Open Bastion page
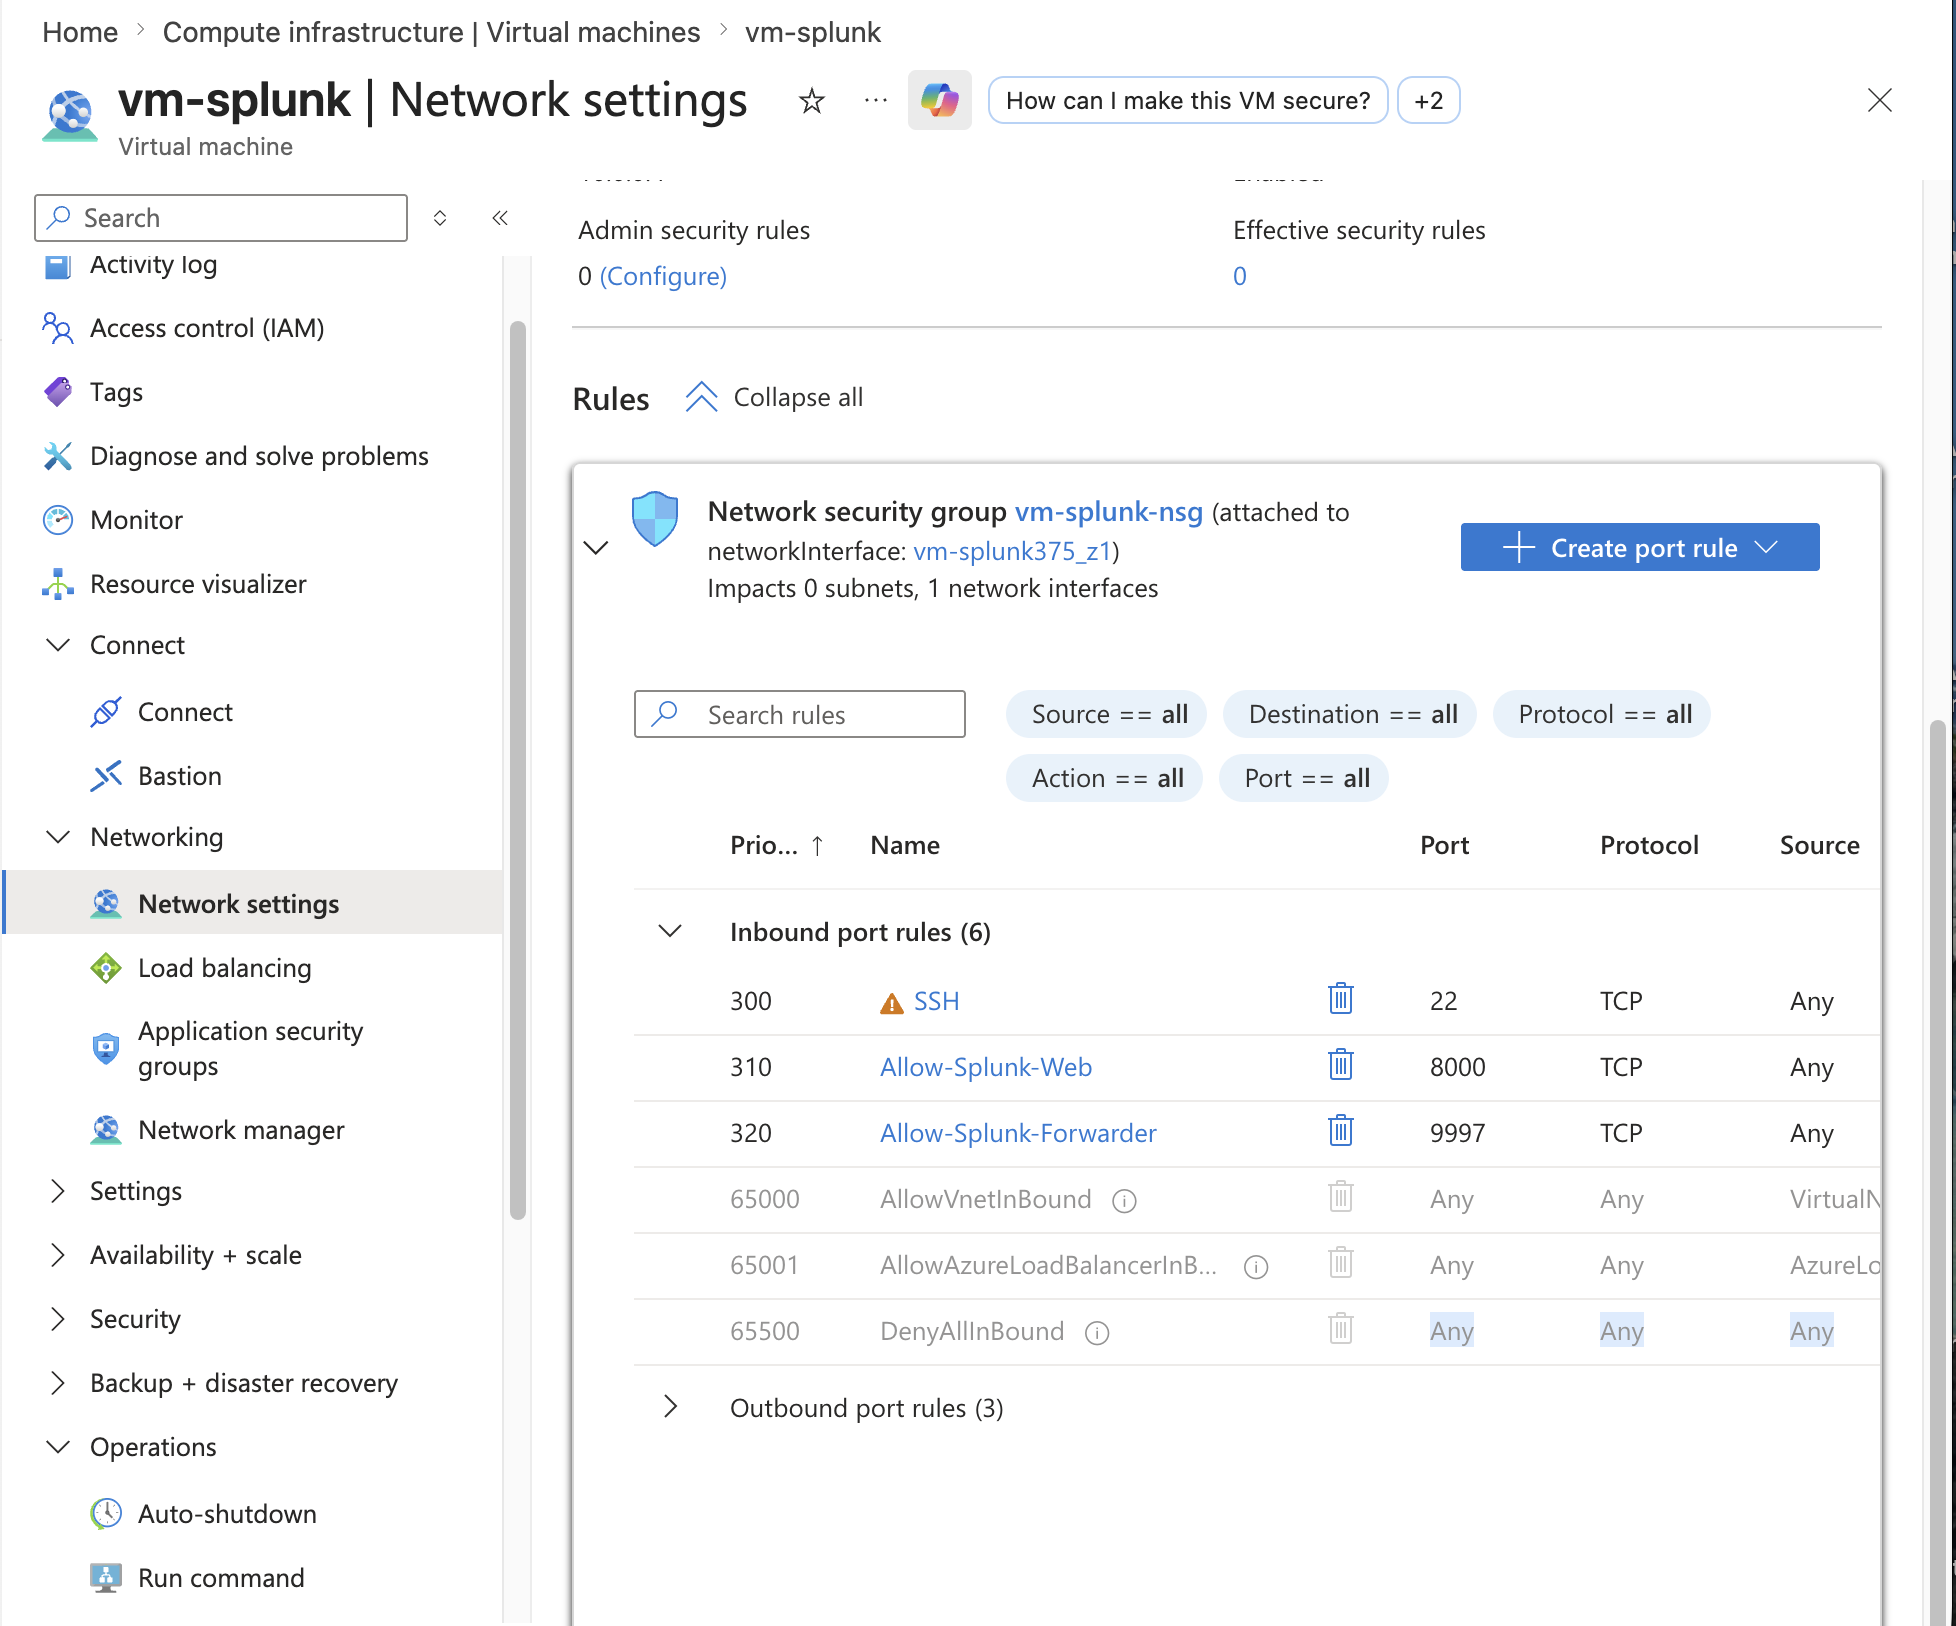 tap(180, 776)
